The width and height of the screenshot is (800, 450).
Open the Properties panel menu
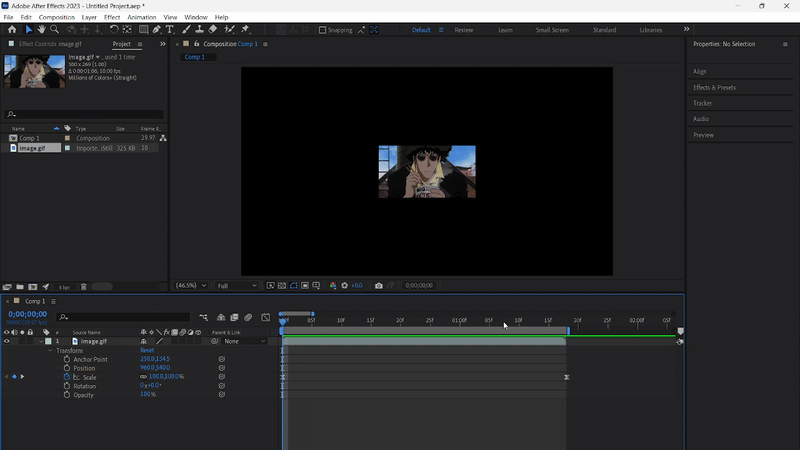click(x=785, y=44)
